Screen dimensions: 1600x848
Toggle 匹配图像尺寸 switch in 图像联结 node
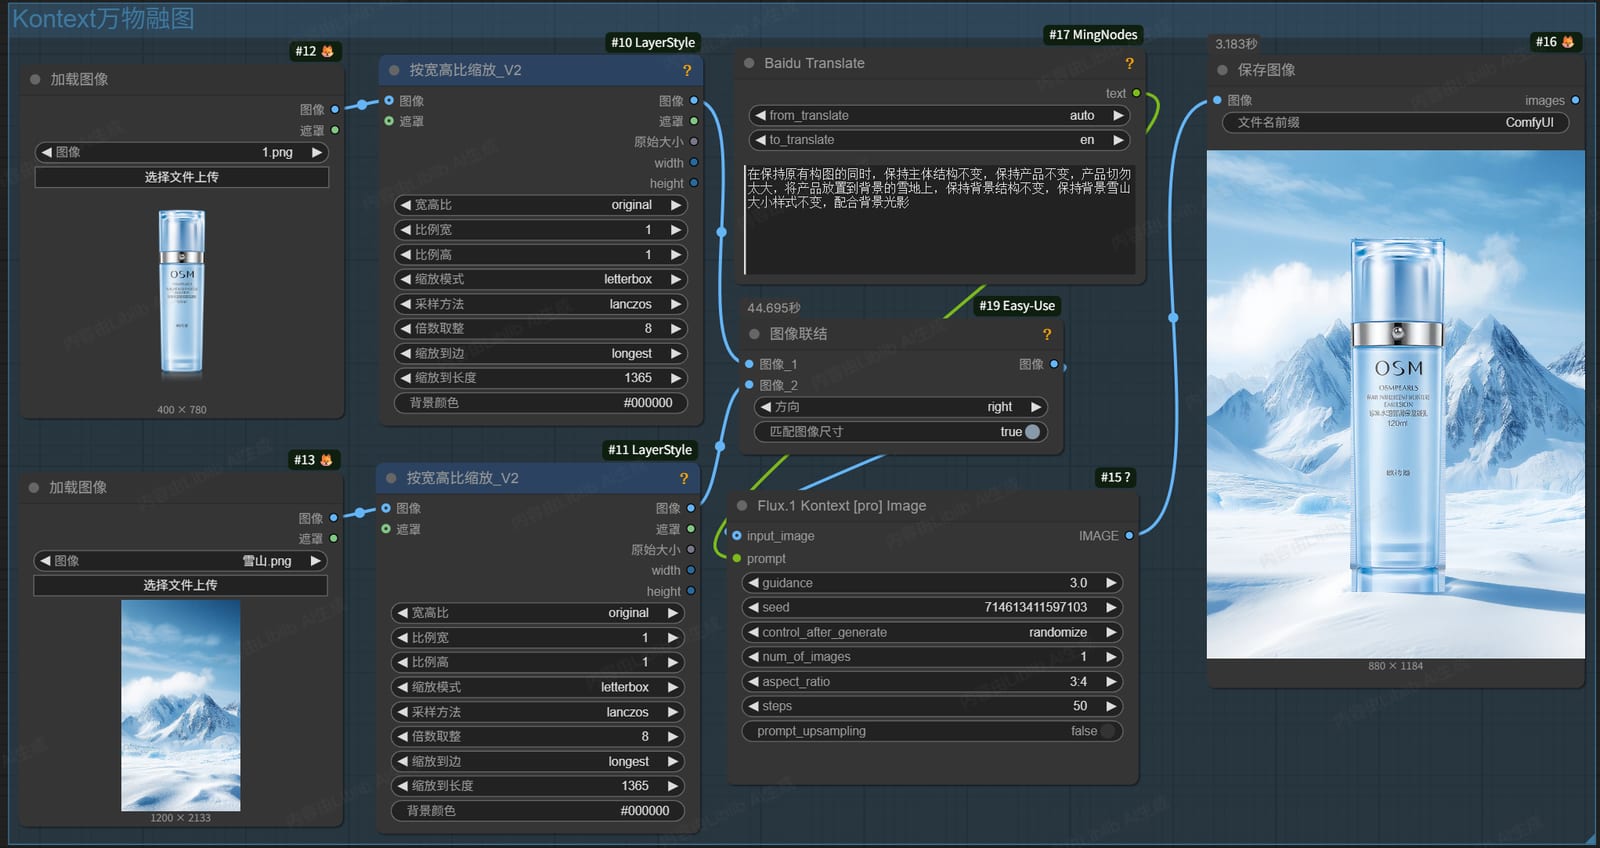[1033, 432]
